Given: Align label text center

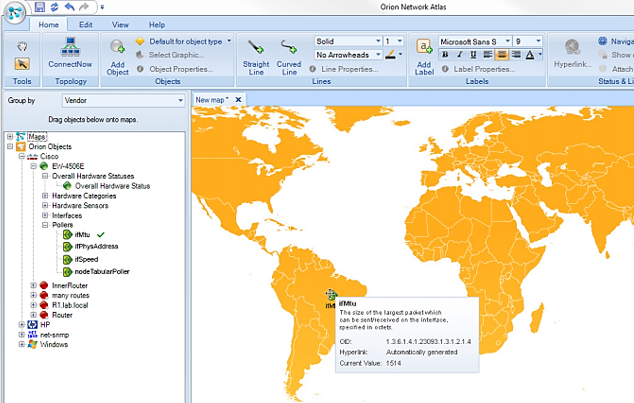Looking at the screenshot, I should point(501,55).
